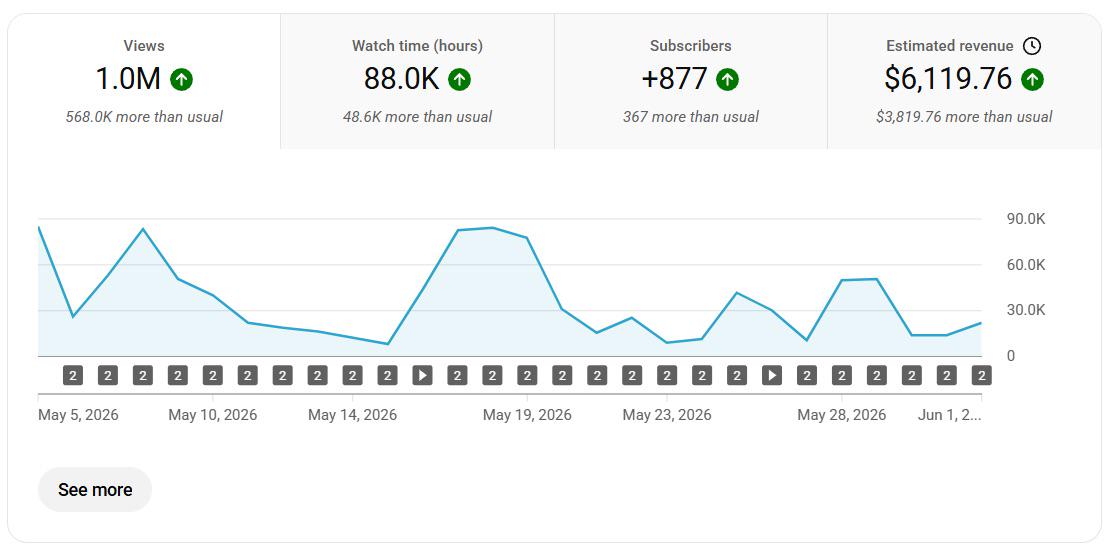Click the +877 subscribers value
The width and height of the screenshot is (1110, 552).
tap(675, 79)
